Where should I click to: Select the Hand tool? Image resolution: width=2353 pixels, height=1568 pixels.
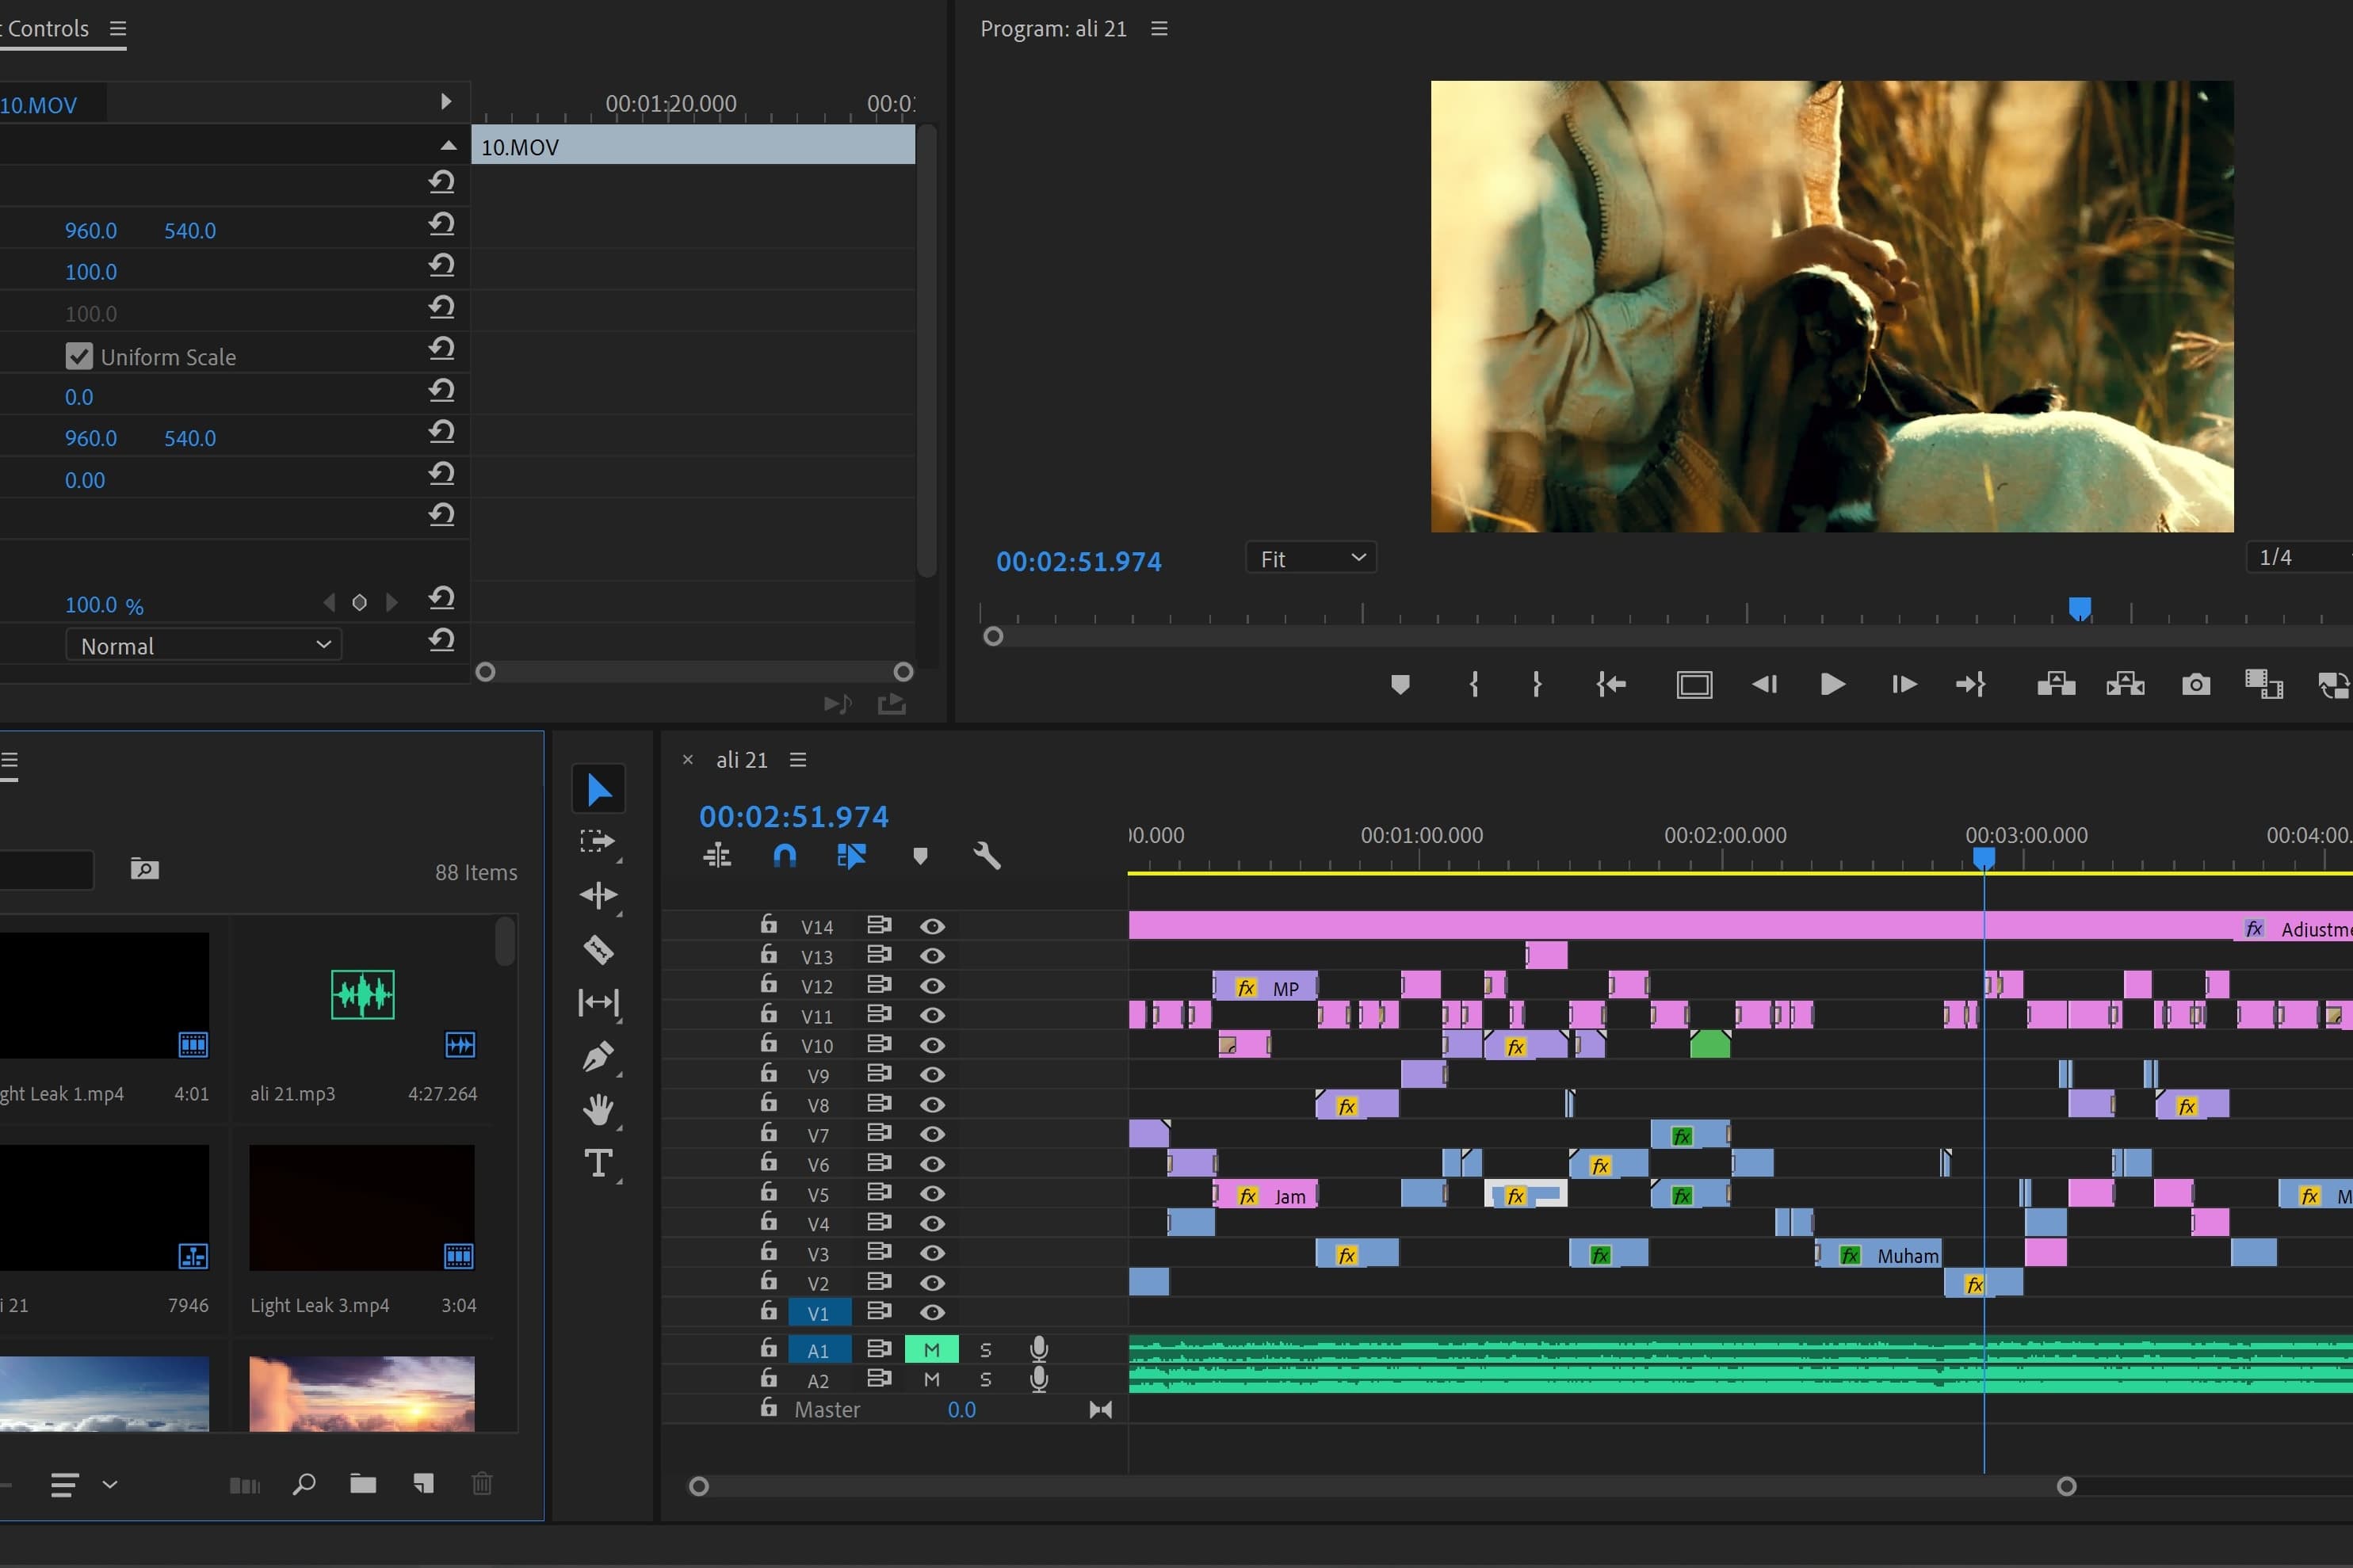click(x=598, y=1109)
